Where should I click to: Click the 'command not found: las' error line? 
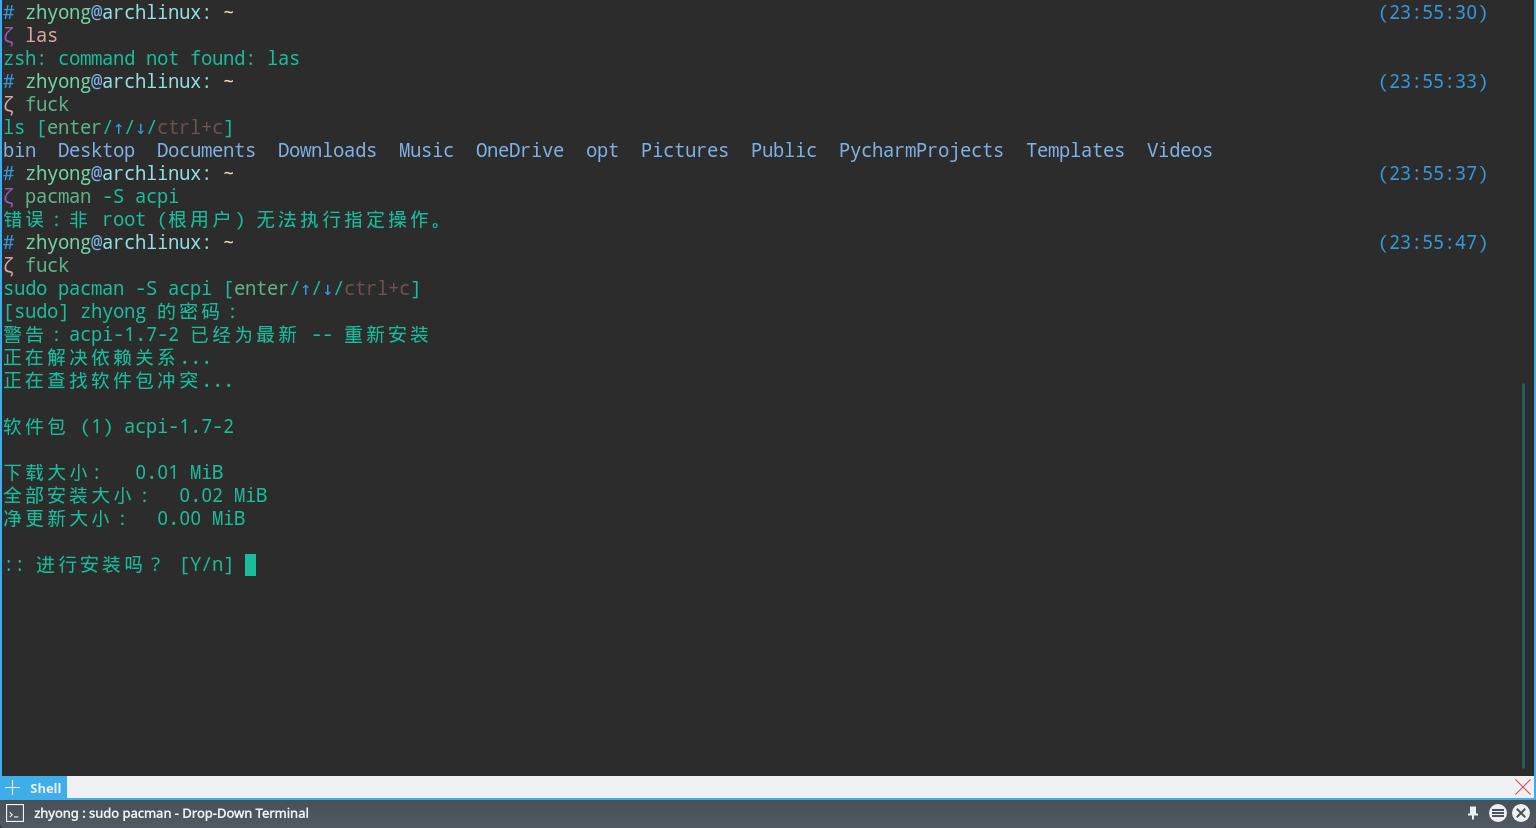151,59
